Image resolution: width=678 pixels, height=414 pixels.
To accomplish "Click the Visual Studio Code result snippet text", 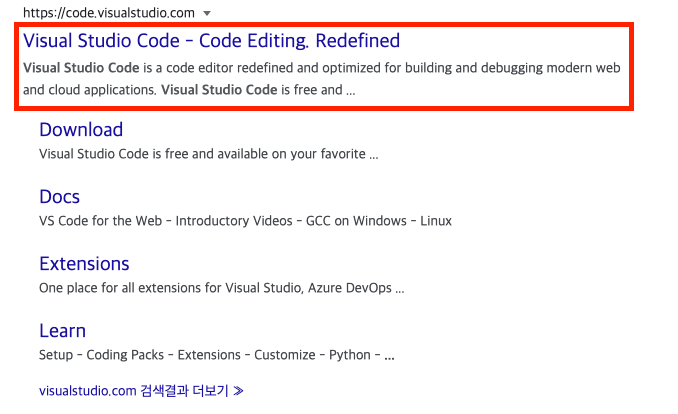I will click(320, 79).
